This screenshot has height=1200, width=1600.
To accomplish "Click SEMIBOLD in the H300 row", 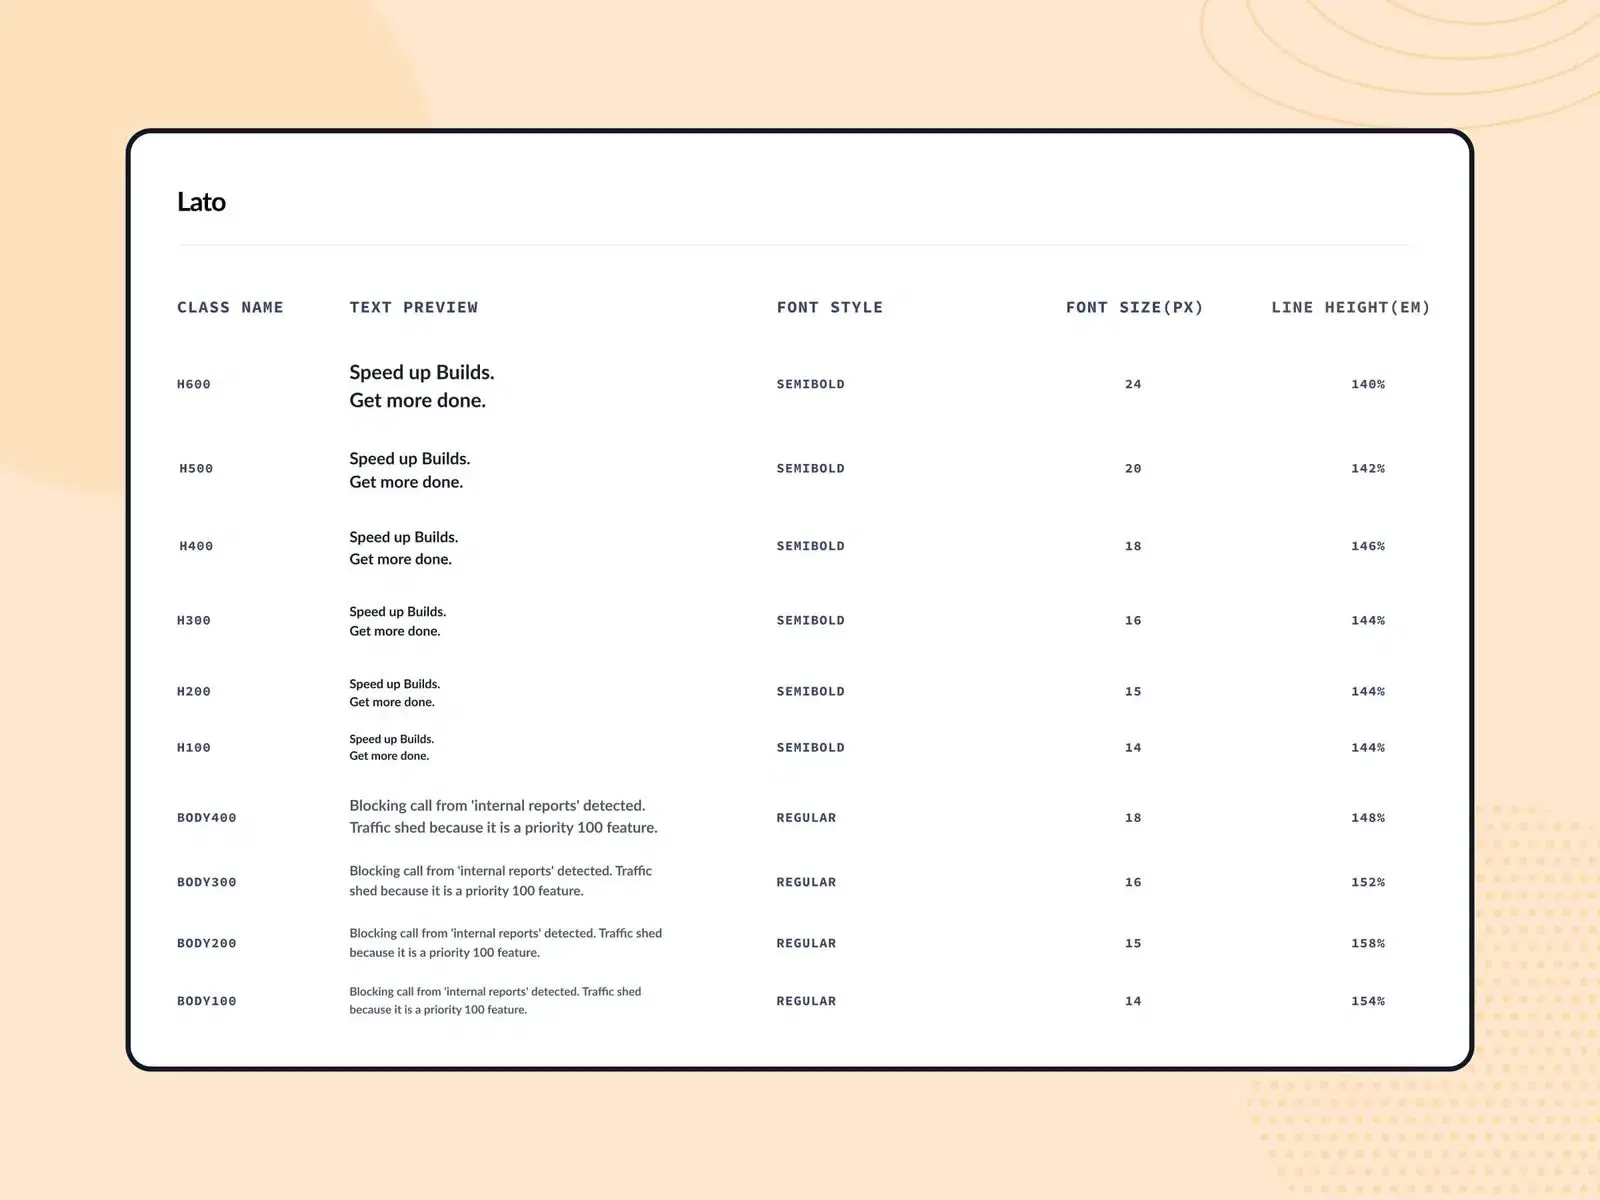I will pyautogui.click(x=811, y=620).
